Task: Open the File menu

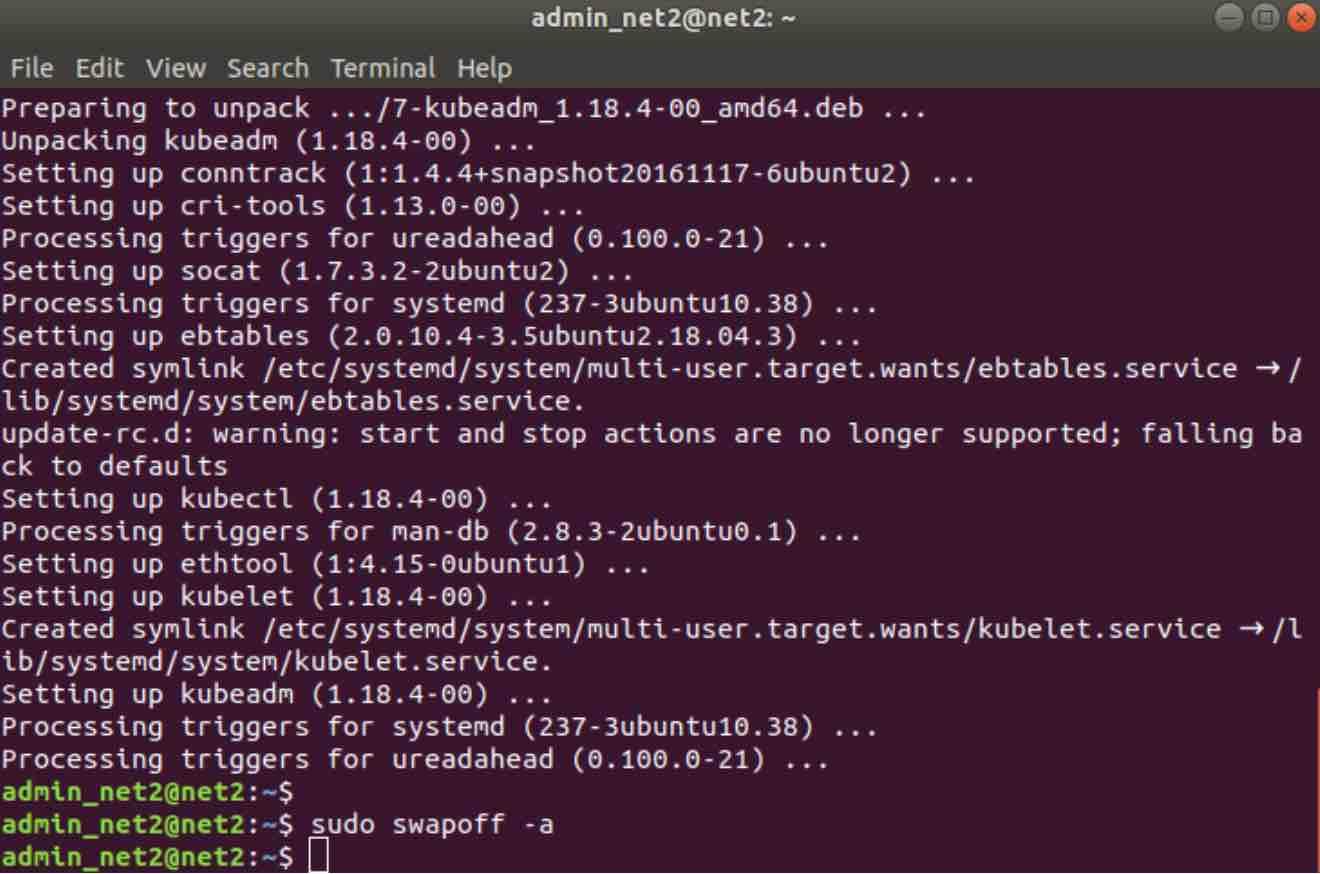Action: click(31, 68)
